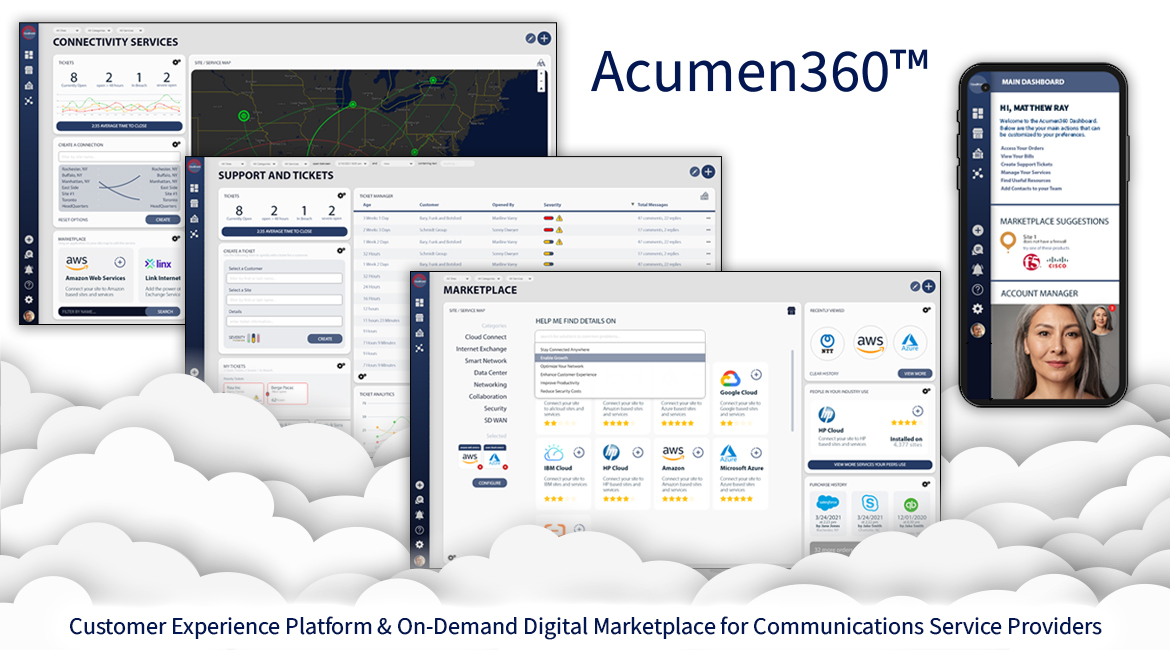Click help question mark in Connectivity Services sidebar
Screen dimensions: 1170x650
pyautogui.click(x=28, y=284)
